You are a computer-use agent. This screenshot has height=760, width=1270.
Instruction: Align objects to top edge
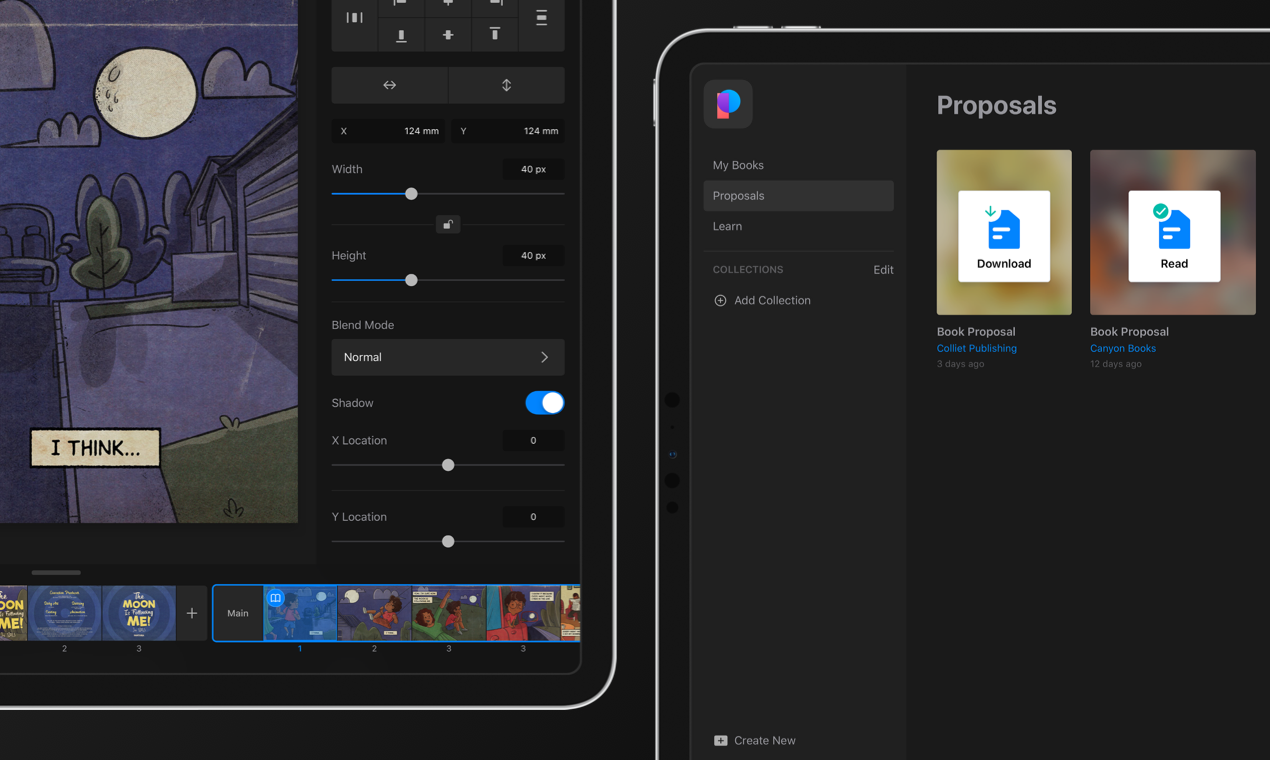pyautogui.click(x=494, y=35)
